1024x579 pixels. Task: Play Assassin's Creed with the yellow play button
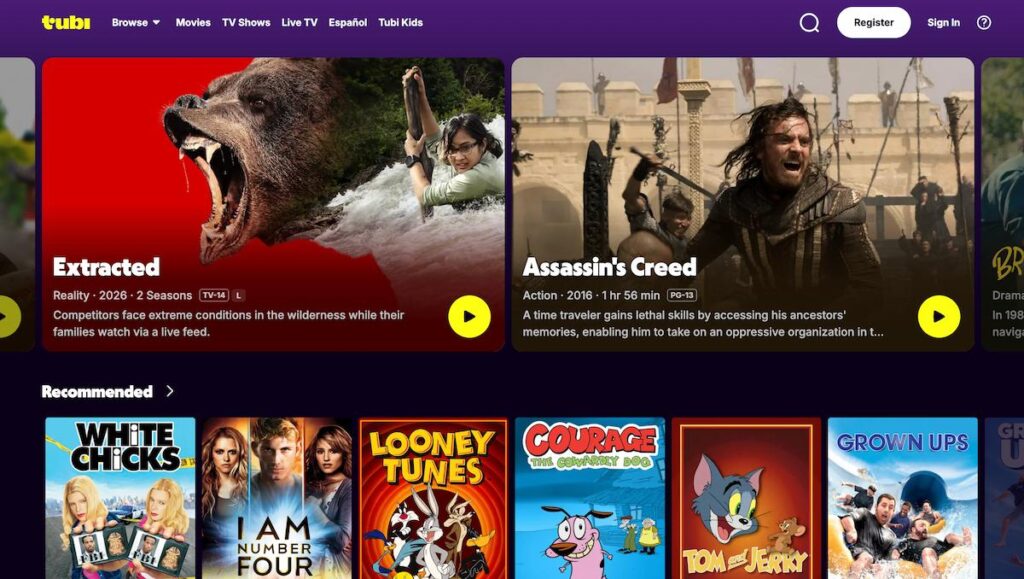point(938,317)
